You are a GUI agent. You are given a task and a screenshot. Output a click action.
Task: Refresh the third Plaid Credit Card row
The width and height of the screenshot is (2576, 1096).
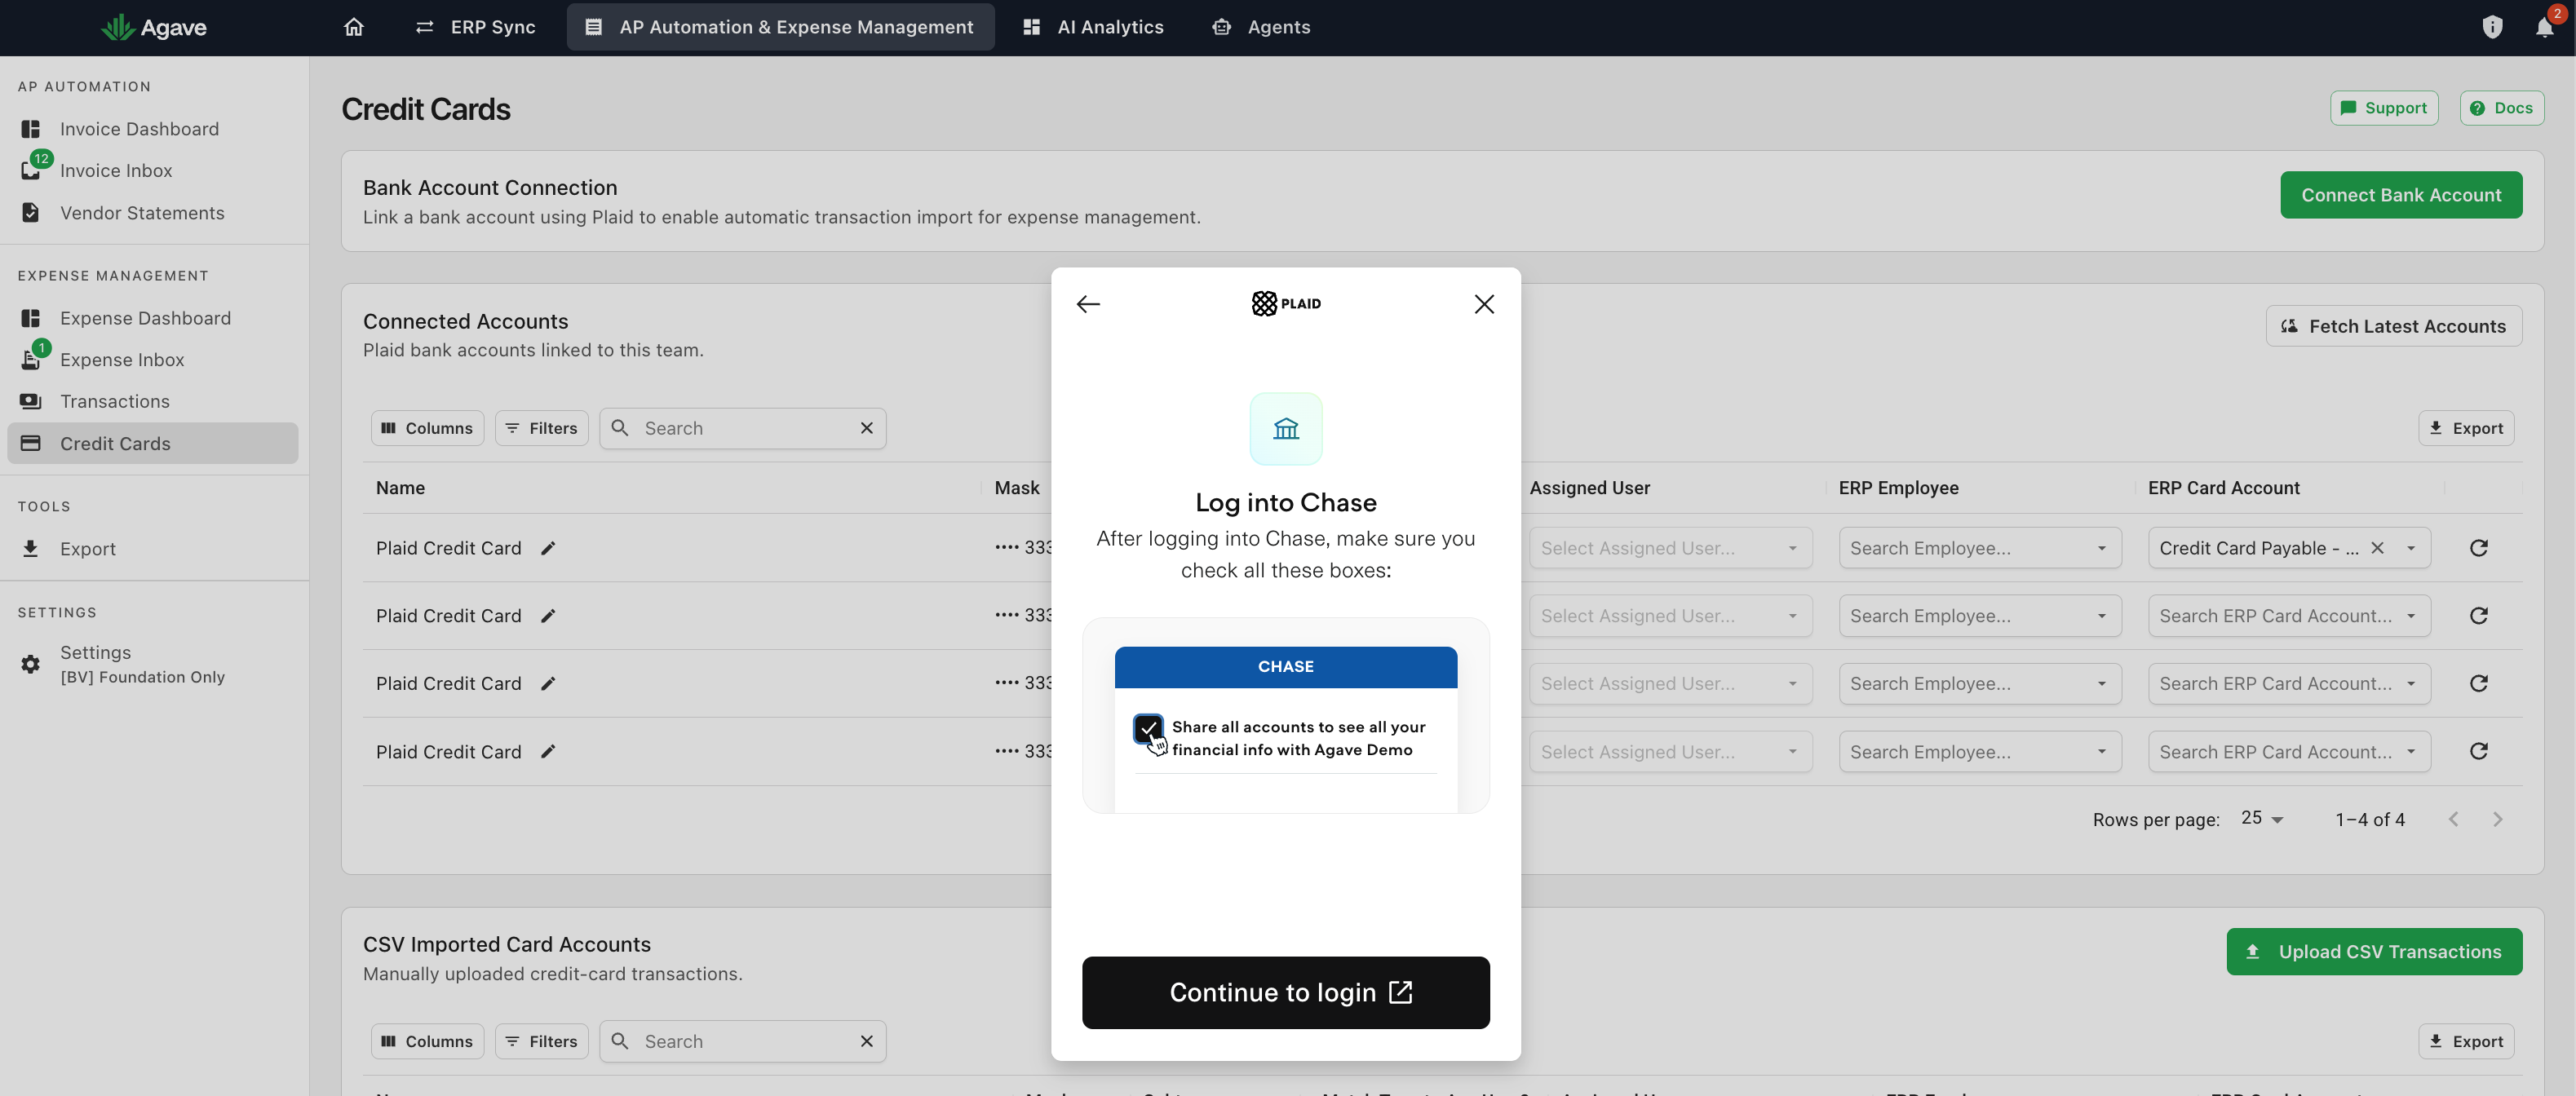[2478, 684]
